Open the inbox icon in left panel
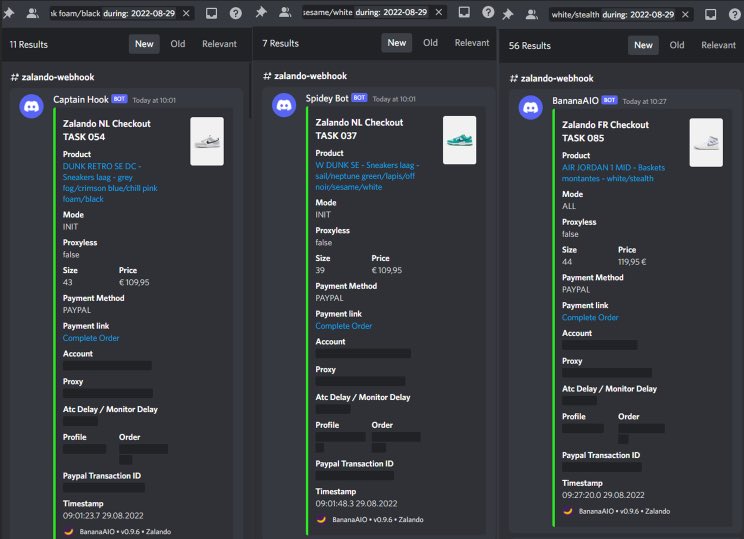Screen dimensions: 744x539 pyautogui.click(x=212, y=13)
